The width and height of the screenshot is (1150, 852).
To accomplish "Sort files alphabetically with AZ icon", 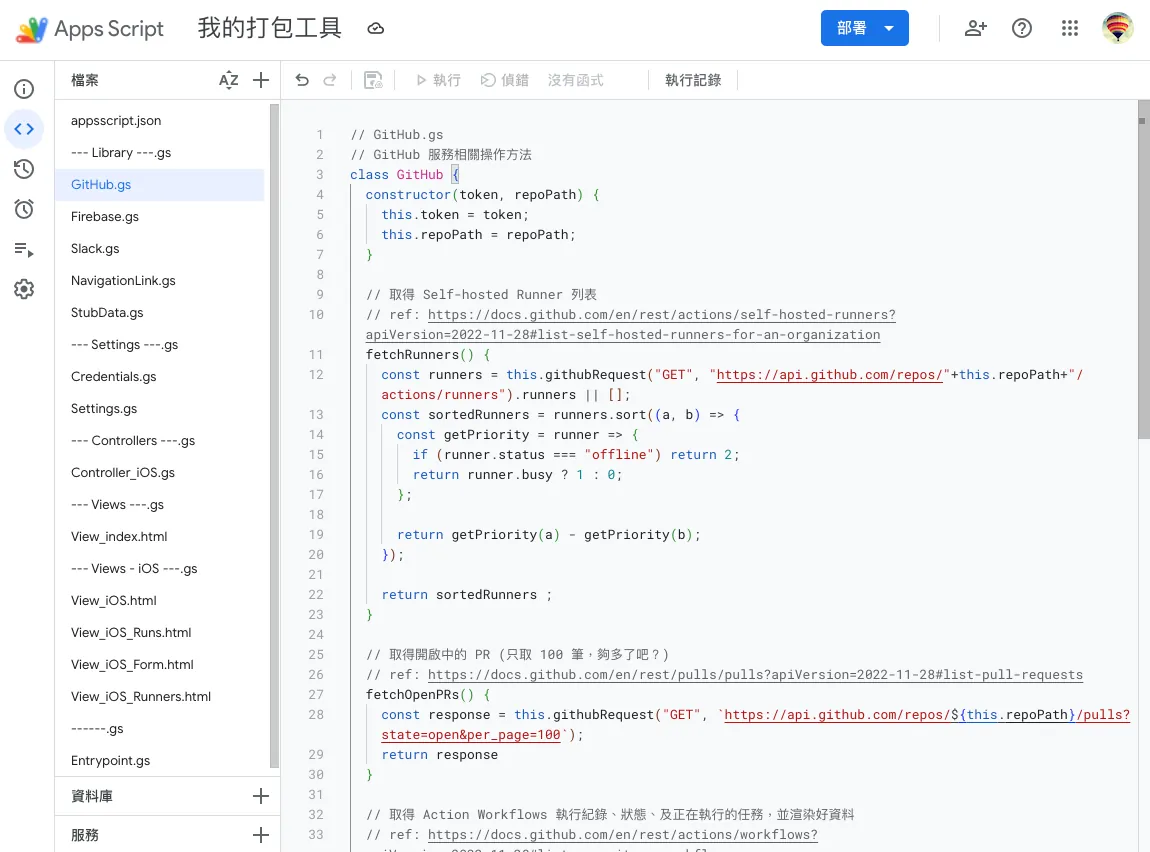I will point(229,80).
